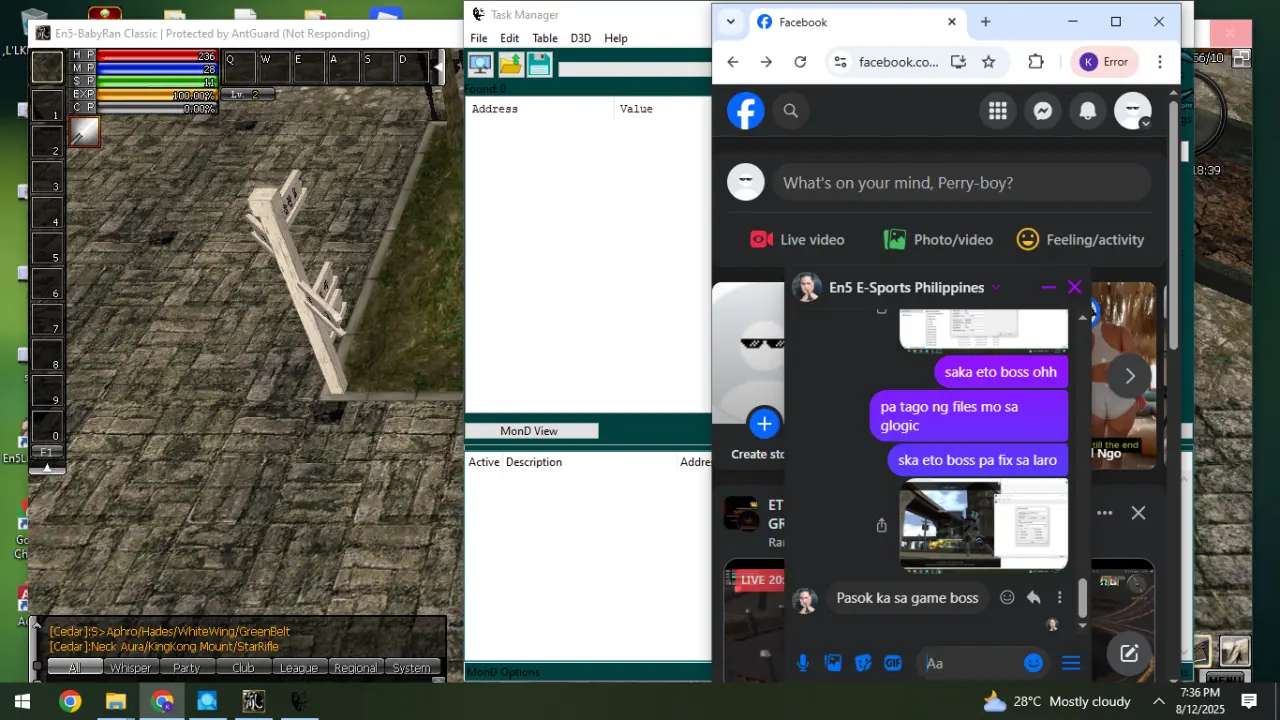Click the facebook.co... address bar
This screenshot has width=1280, height=720.
tap(899, 62)
